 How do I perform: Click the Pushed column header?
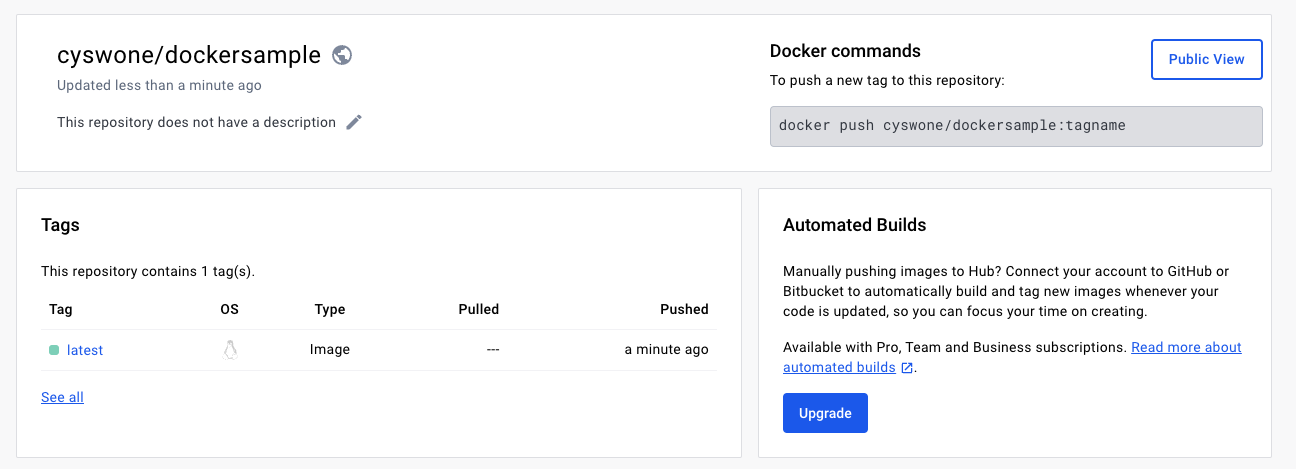click(x=684, y=309)
